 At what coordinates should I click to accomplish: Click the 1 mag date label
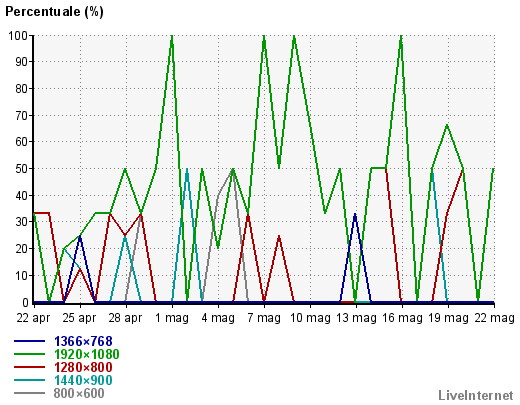[172, 318]
